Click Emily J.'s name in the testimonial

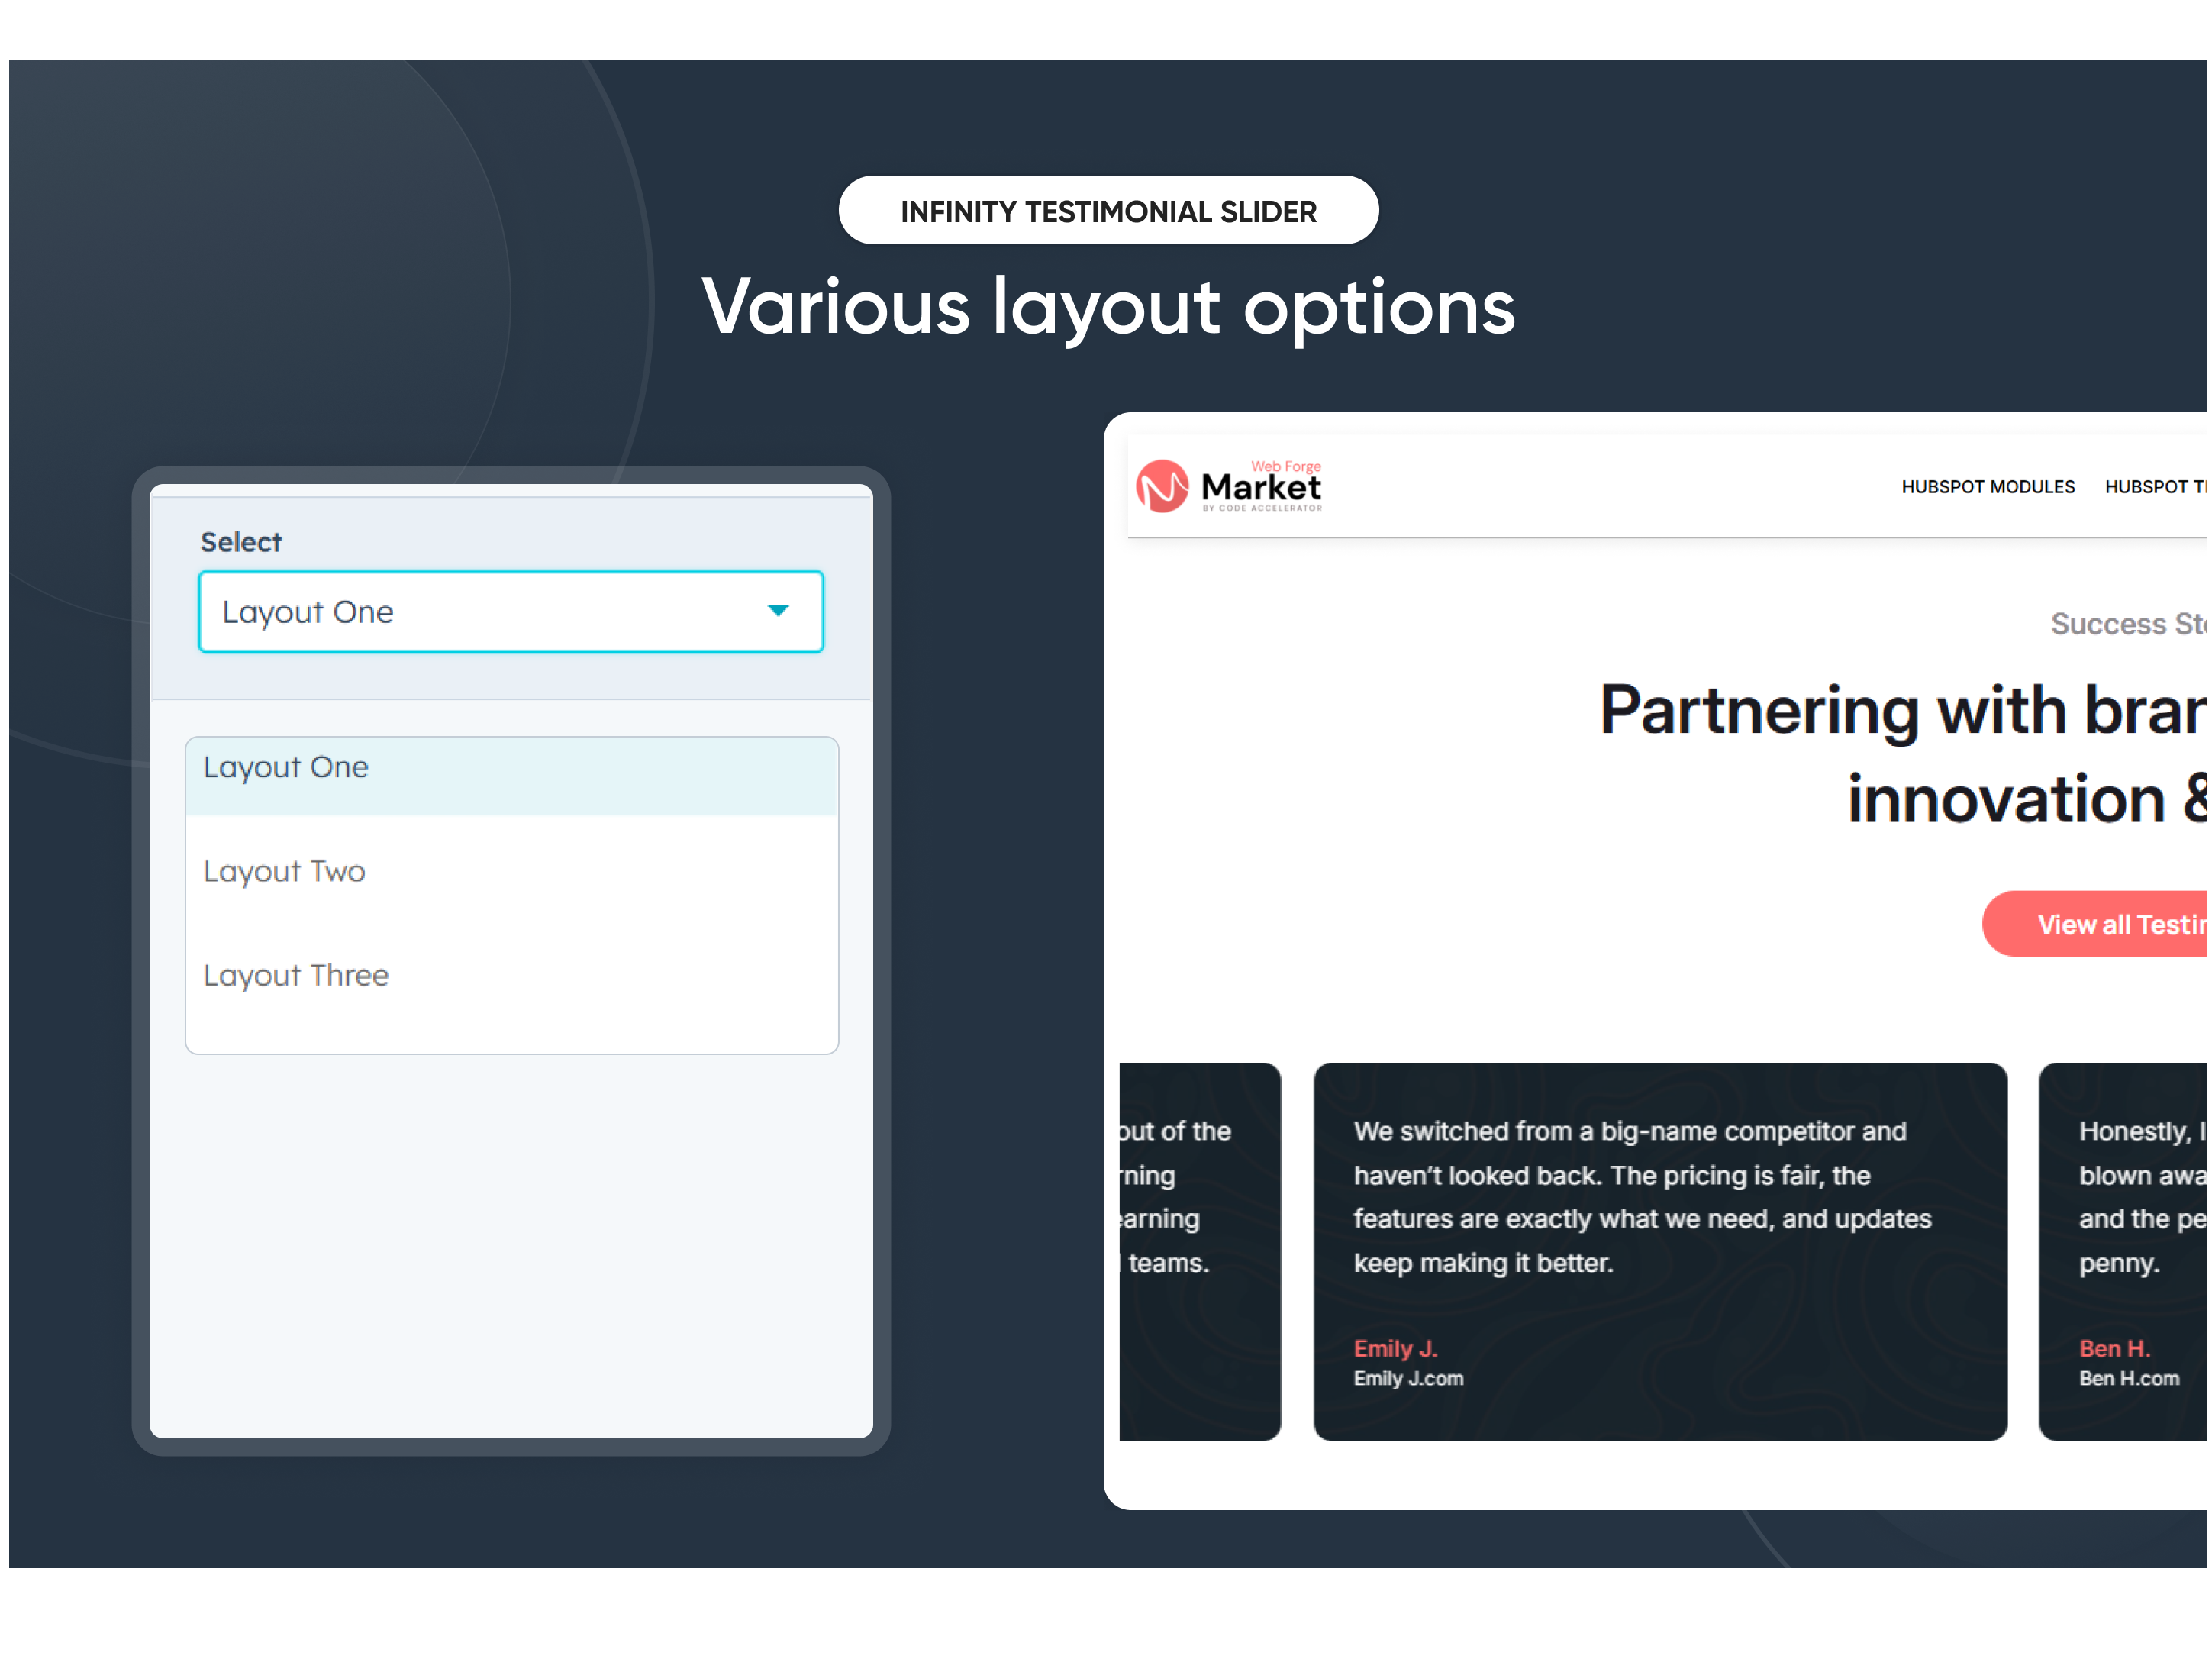click(1396, 1347)
